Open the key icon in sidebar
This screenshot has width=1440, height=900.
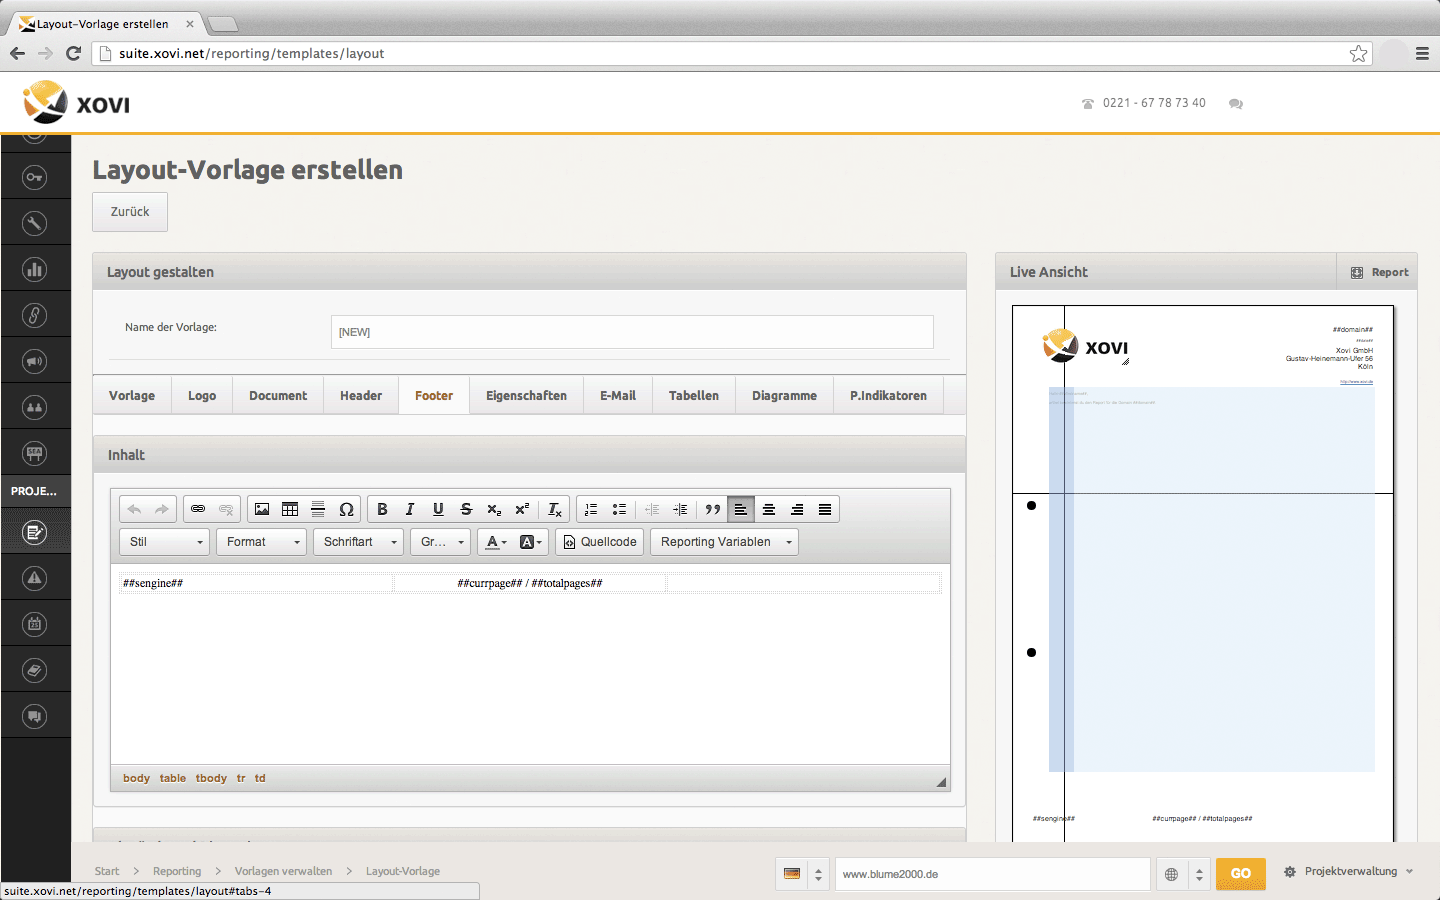tap(35, 177)
